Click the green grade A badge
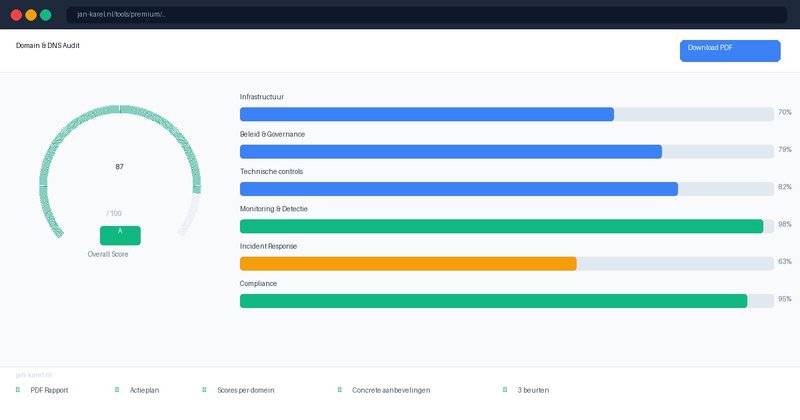This screenshot has height=420, width=800. (x=120, y=235)
